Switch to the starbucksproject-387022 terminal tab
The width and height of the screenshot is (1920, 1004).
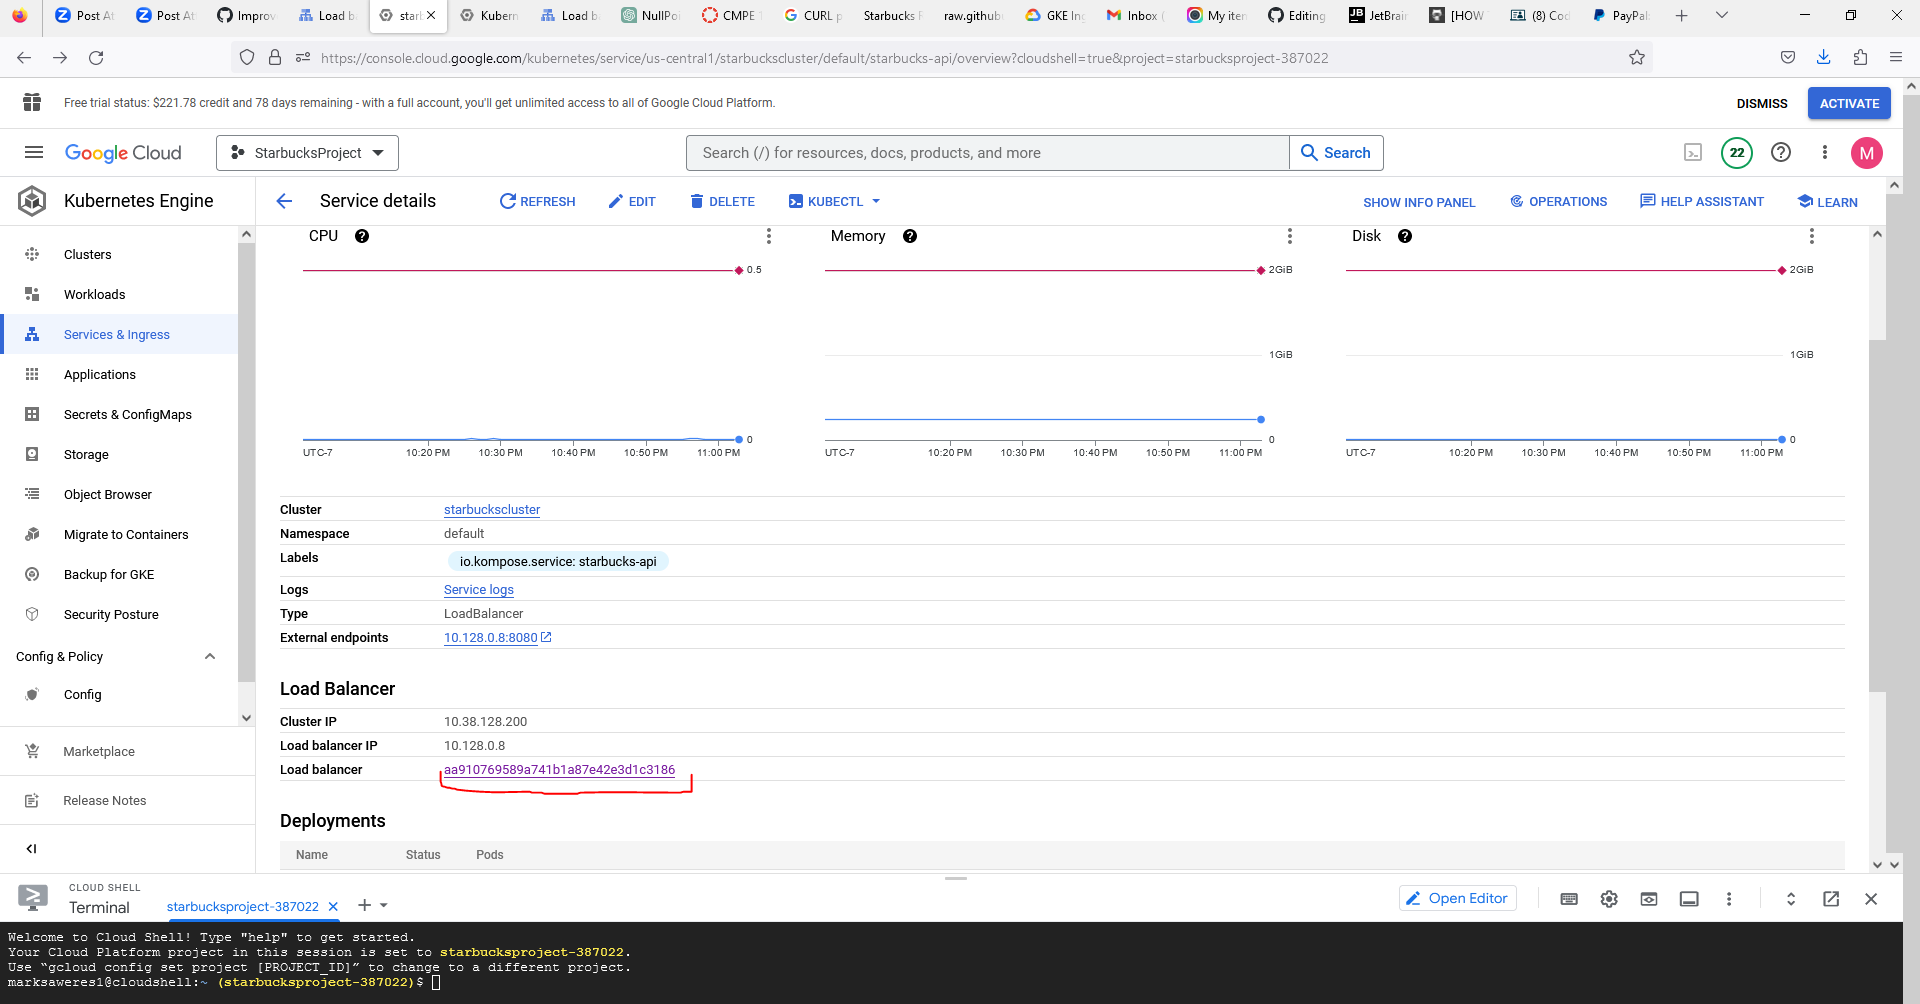[245, 906]
